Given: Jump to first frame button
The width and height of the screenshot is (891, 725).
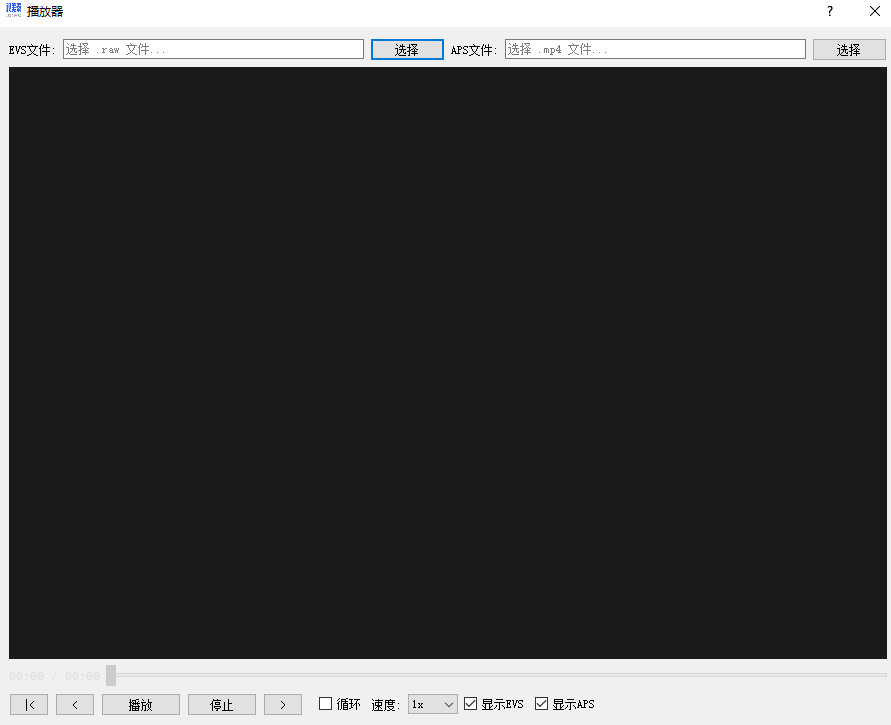Looking at the screenshot, I should click(29, 705).
